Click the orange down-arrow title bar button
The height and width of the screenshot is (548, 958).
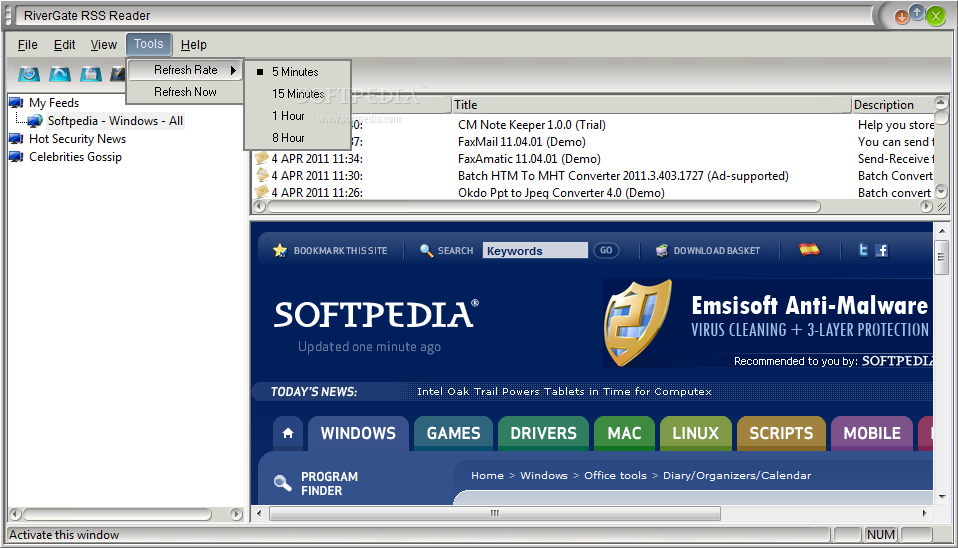(x=901, y=17)
